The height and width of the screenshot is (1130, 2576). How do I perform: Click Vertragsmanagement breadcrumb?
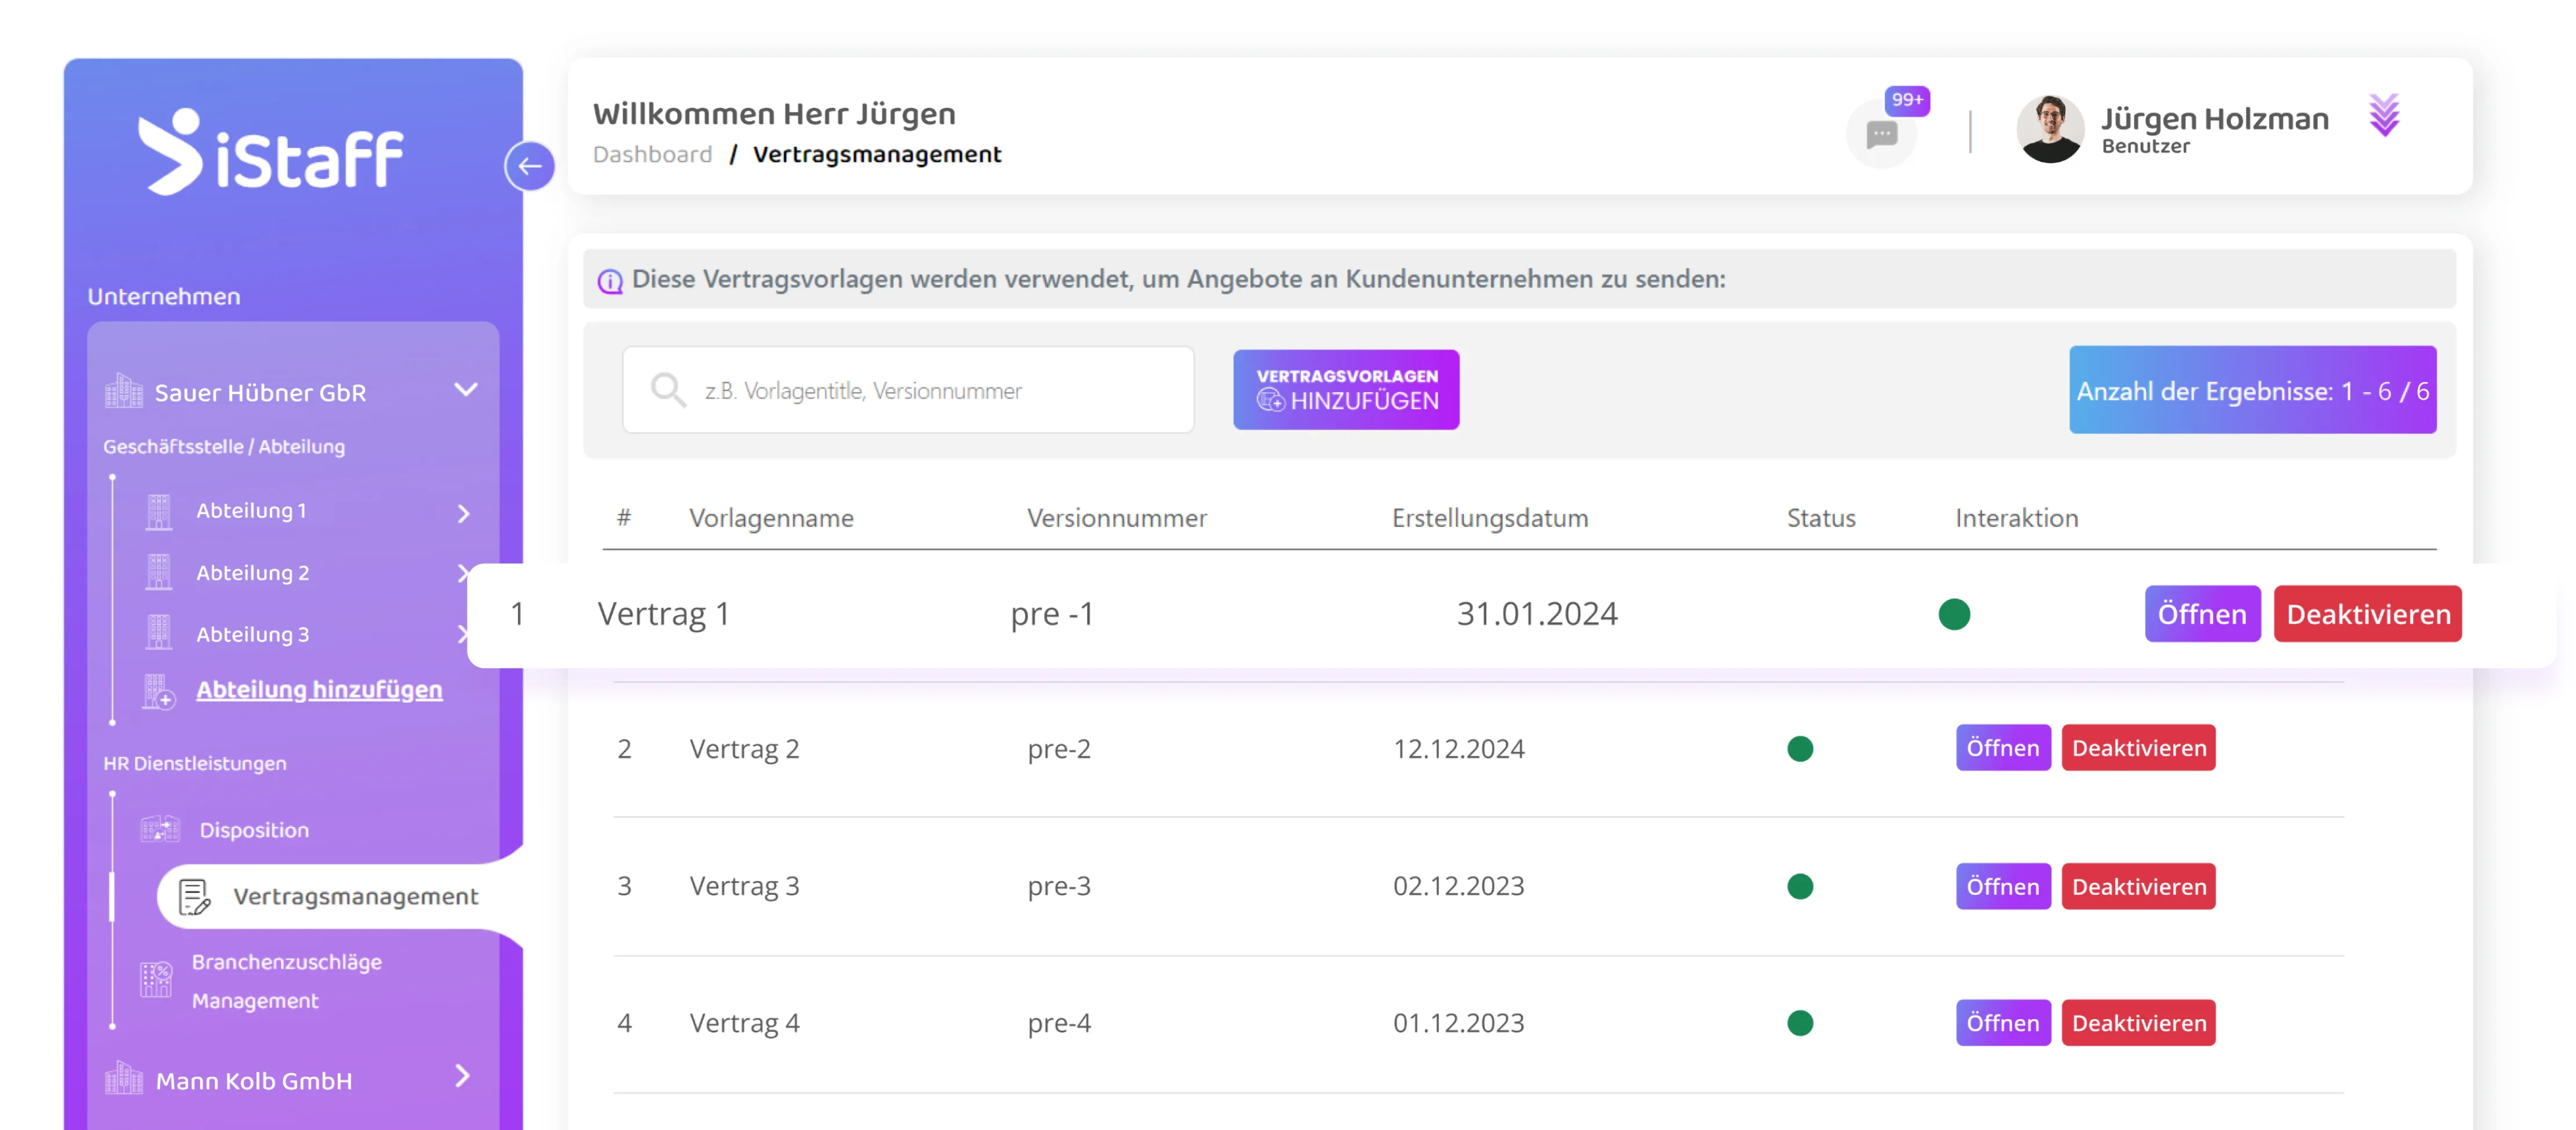pos(876,155)
